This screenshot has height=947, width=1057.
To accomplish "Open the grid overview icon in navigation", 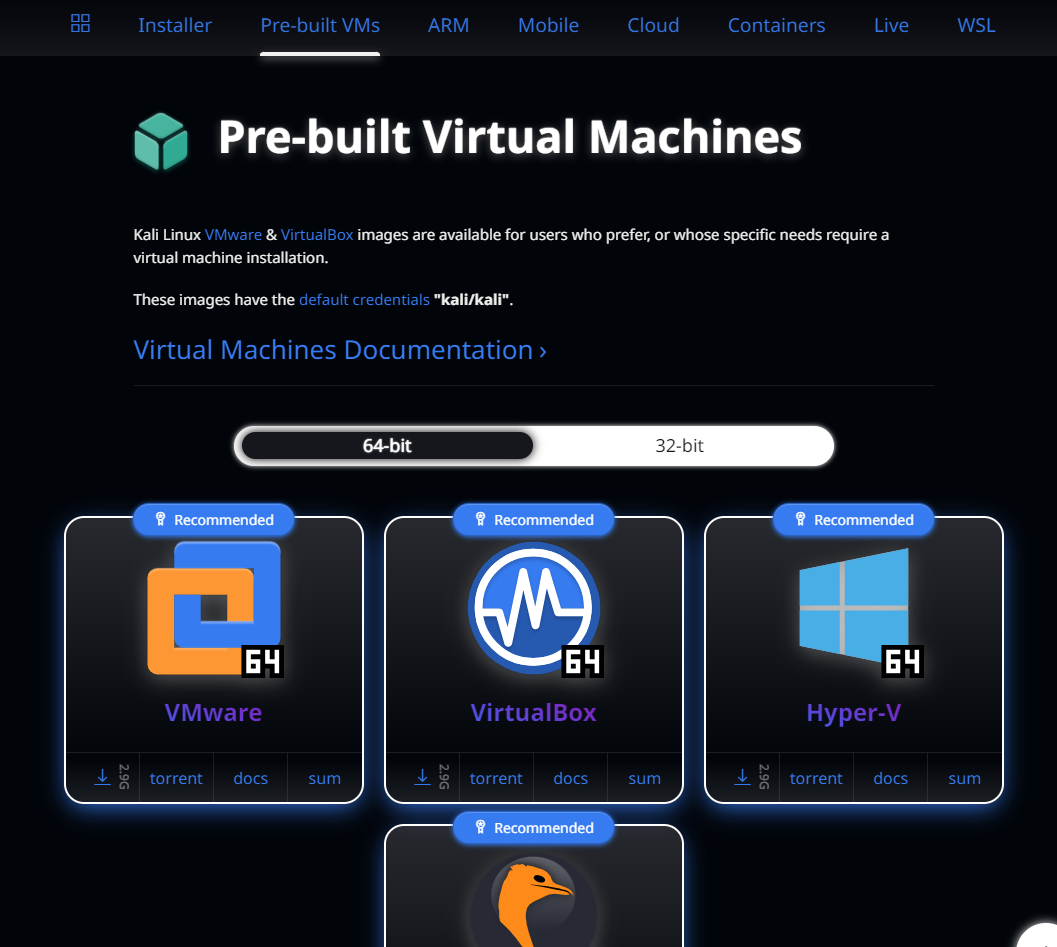I will [x=80, y=24].
